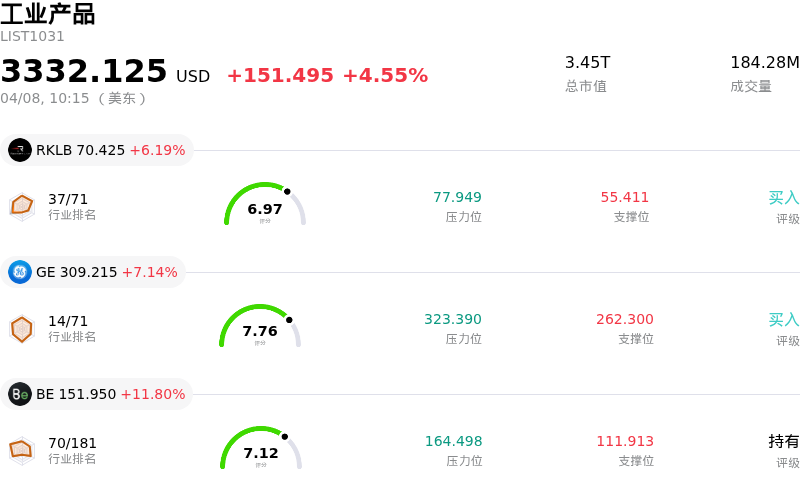Click the RKLB 6.97 score gauge
This screenshot has width=800, height=488.
click(265, 205)
